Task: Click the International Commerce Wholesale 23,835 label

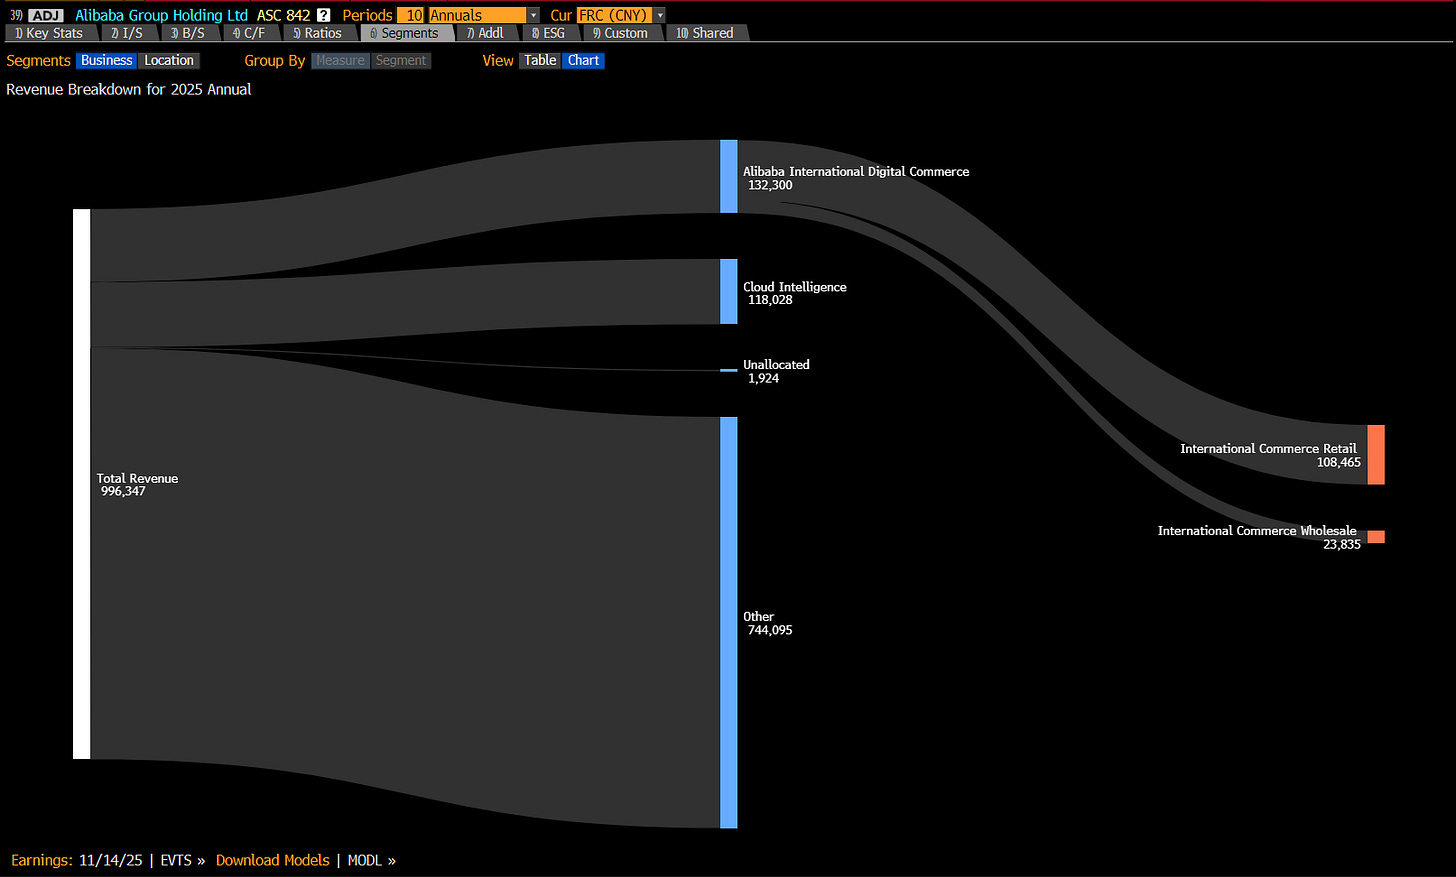Action: [1259, 537]
